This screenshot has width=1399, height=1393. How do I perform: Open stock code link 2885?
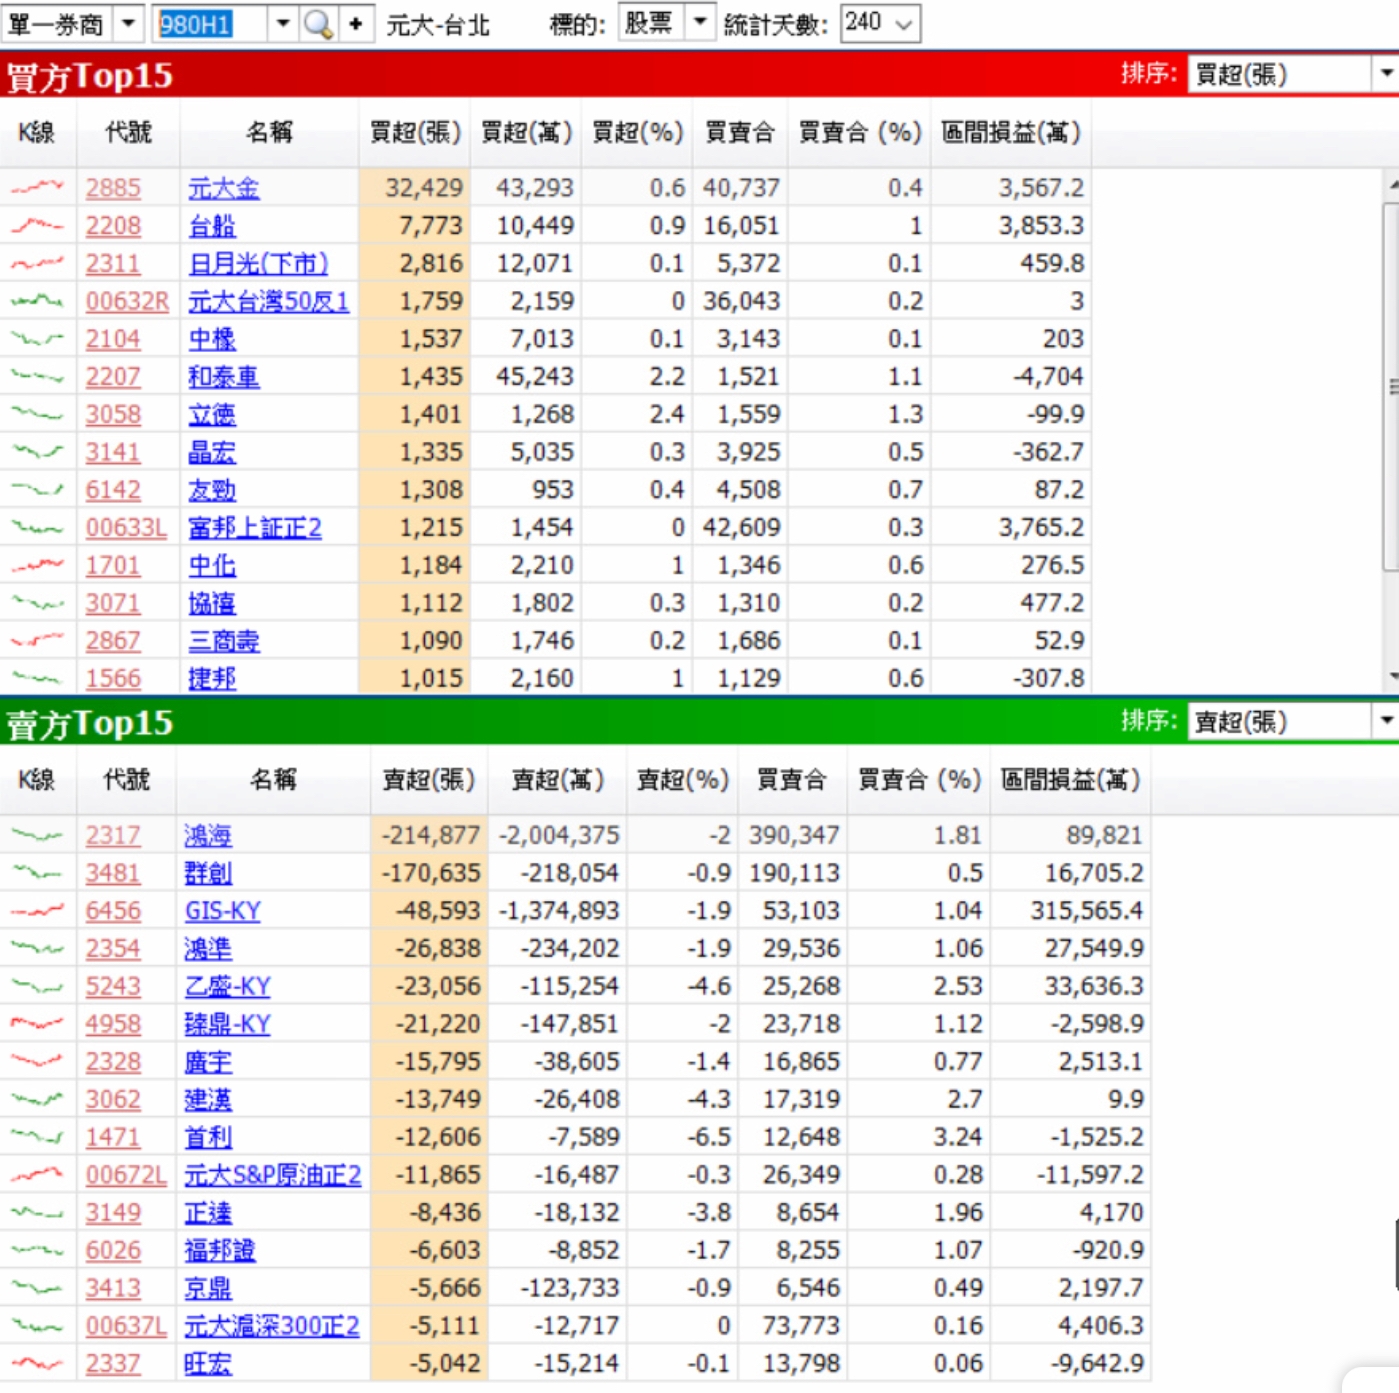point(113,188)
